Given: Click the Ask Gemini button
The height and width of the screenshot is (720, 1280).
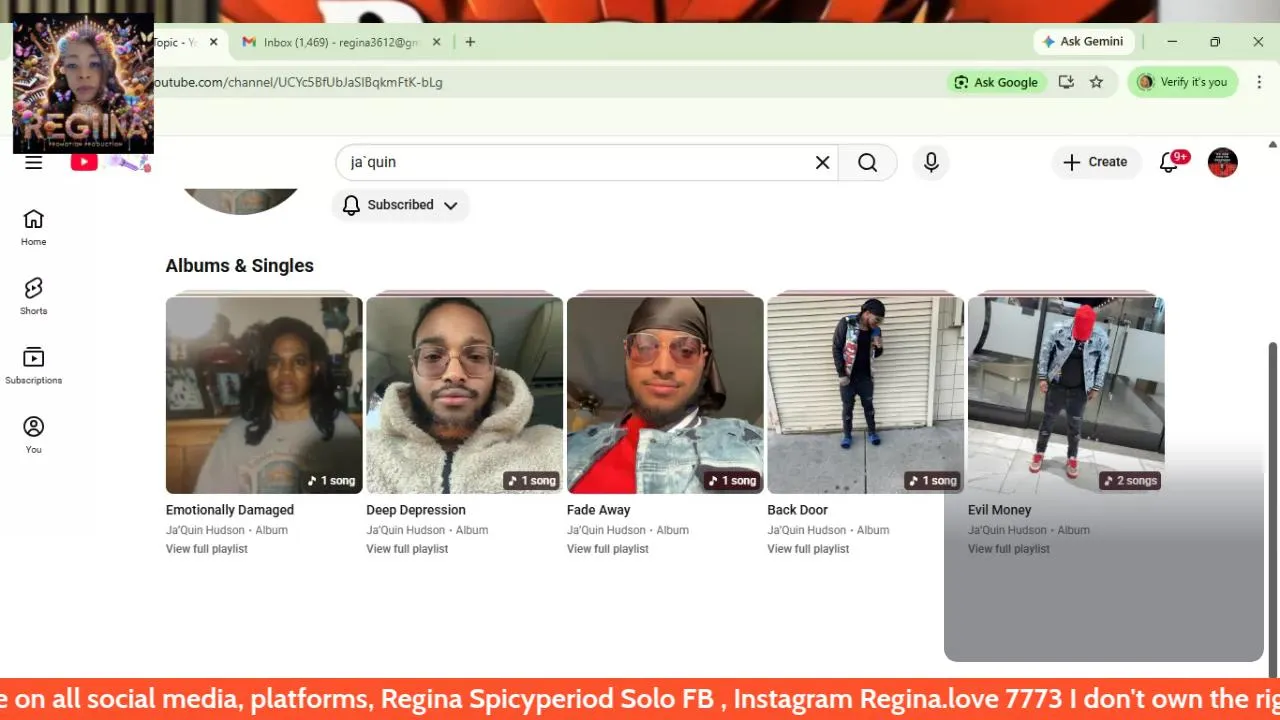Looking at the screenshot, I should (1083, 42).
